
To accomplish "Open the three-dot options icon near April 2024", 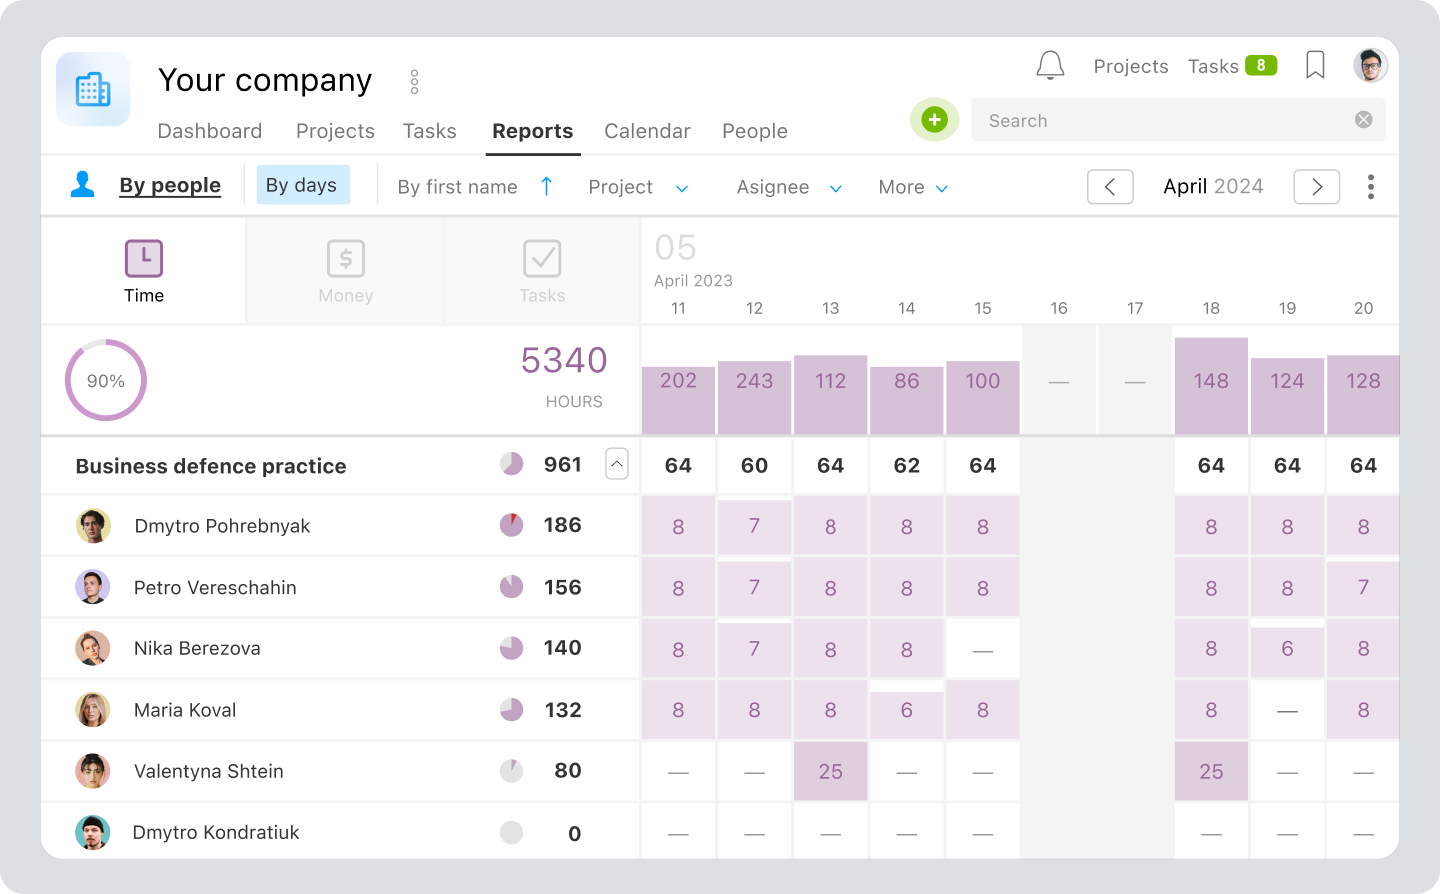I will pyautogui.click(x=1371, y=186).
